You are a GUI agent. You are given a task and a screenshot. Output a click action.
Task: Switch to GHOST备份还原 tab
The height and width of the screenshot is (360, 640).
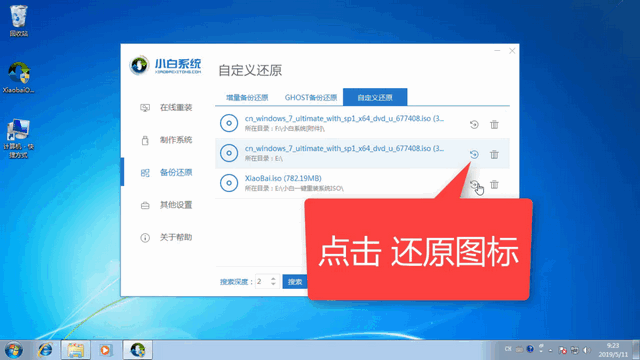(311, 98)
